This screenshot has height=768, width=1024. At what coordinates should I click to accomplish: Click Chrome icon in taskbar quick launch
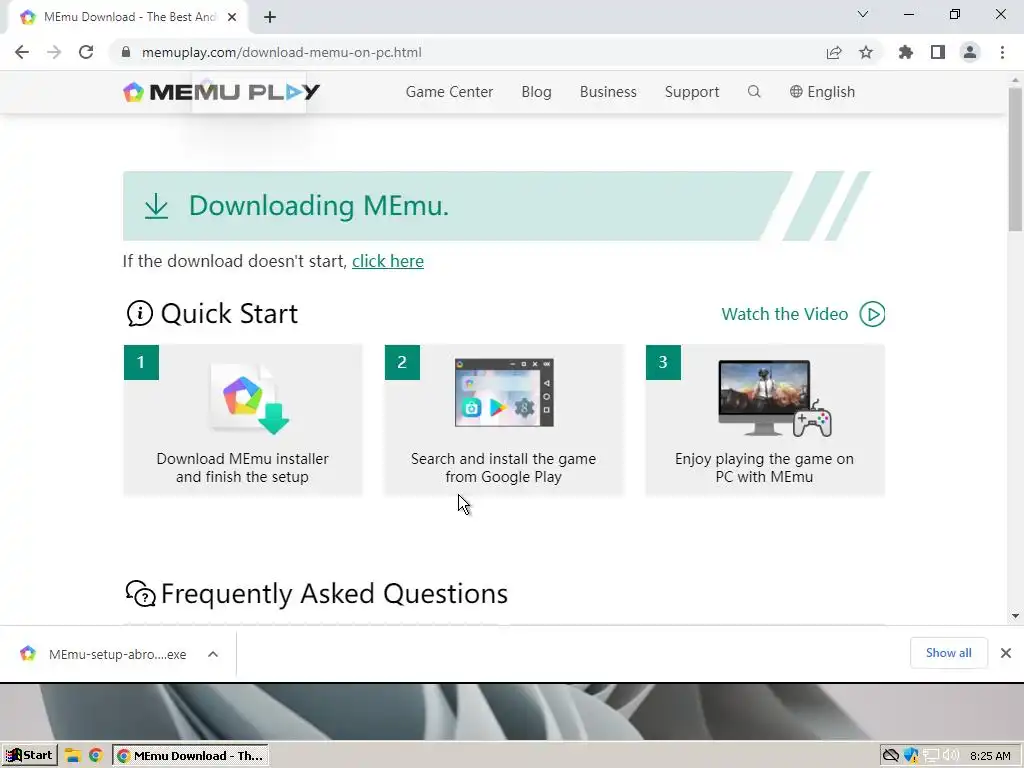point(96,756)
